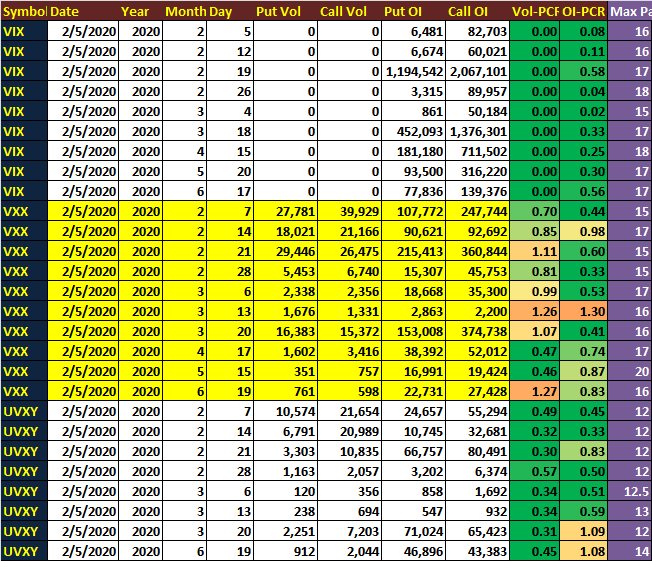This screenshot has width=652, height=561.
Task: Click the OI-PCR header cell
Action: tap(584, 12)
